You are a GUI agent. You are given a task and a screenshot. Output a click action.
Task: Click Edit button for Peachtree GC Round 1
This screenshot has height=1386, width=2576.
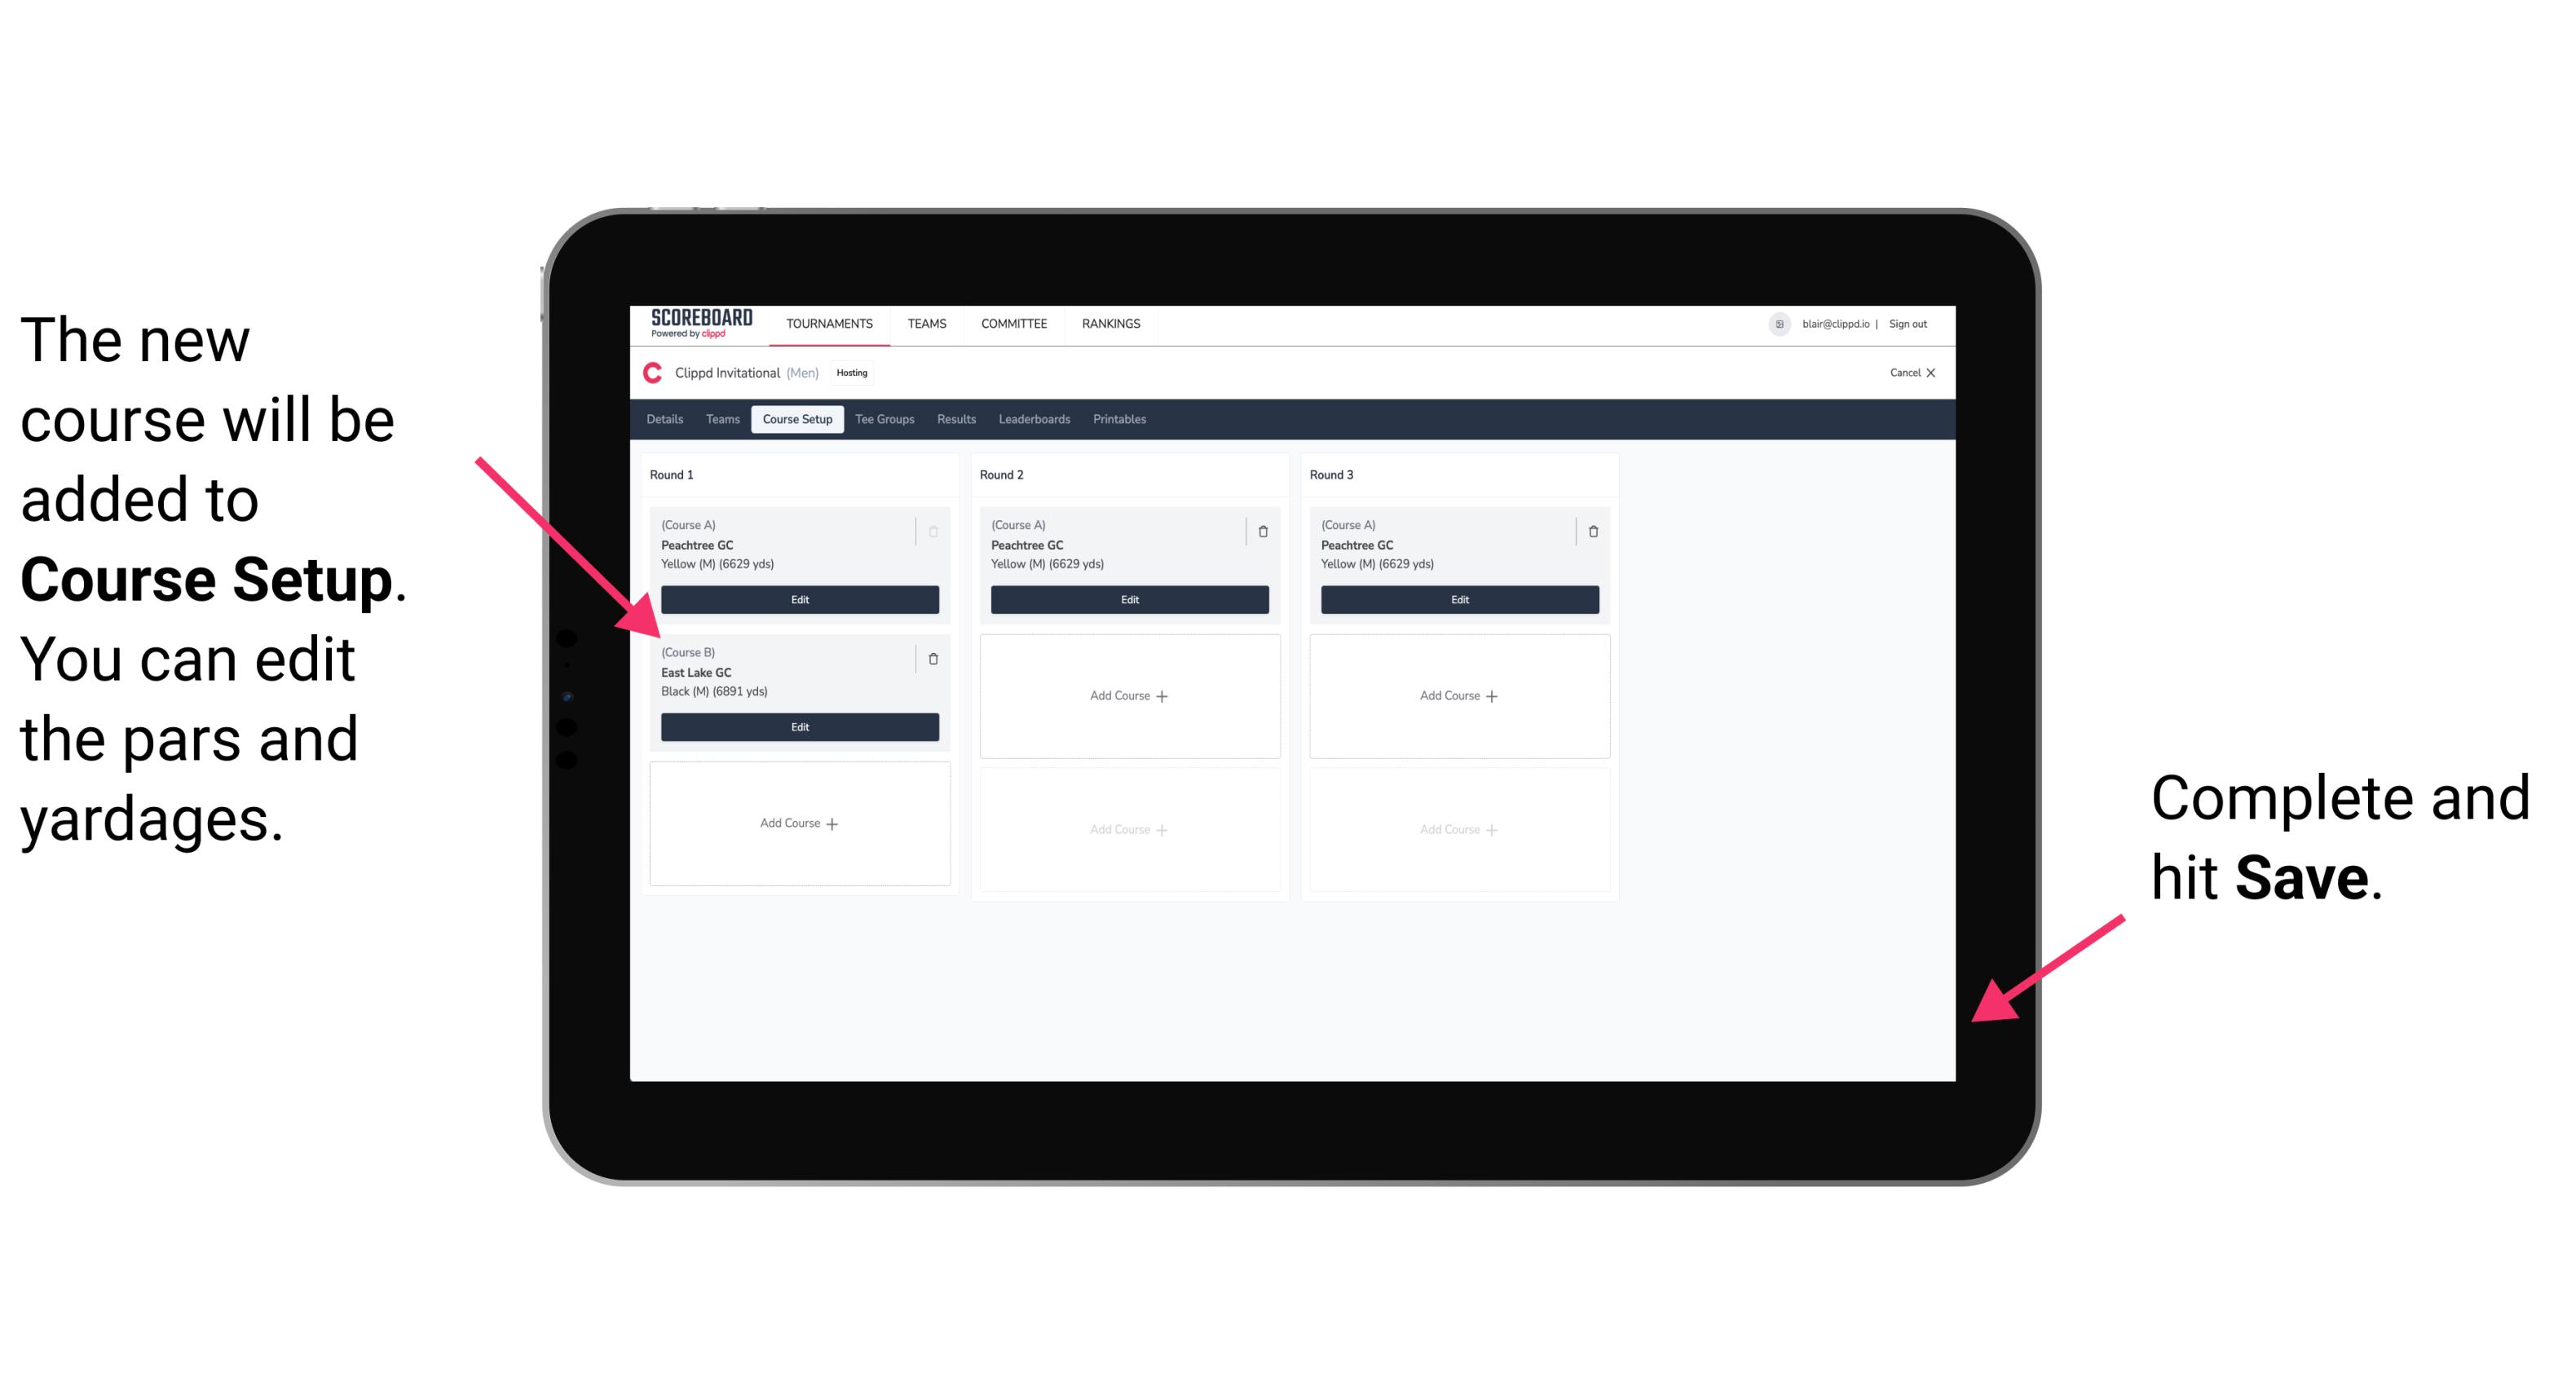click(798, 599)
